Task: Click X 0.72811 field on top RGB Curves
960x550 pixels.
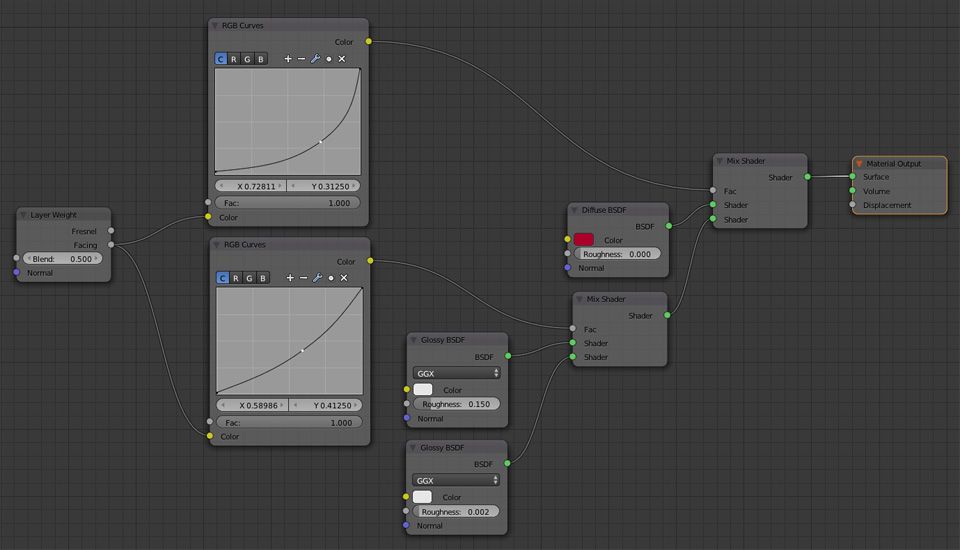Action: coord(250,186)
